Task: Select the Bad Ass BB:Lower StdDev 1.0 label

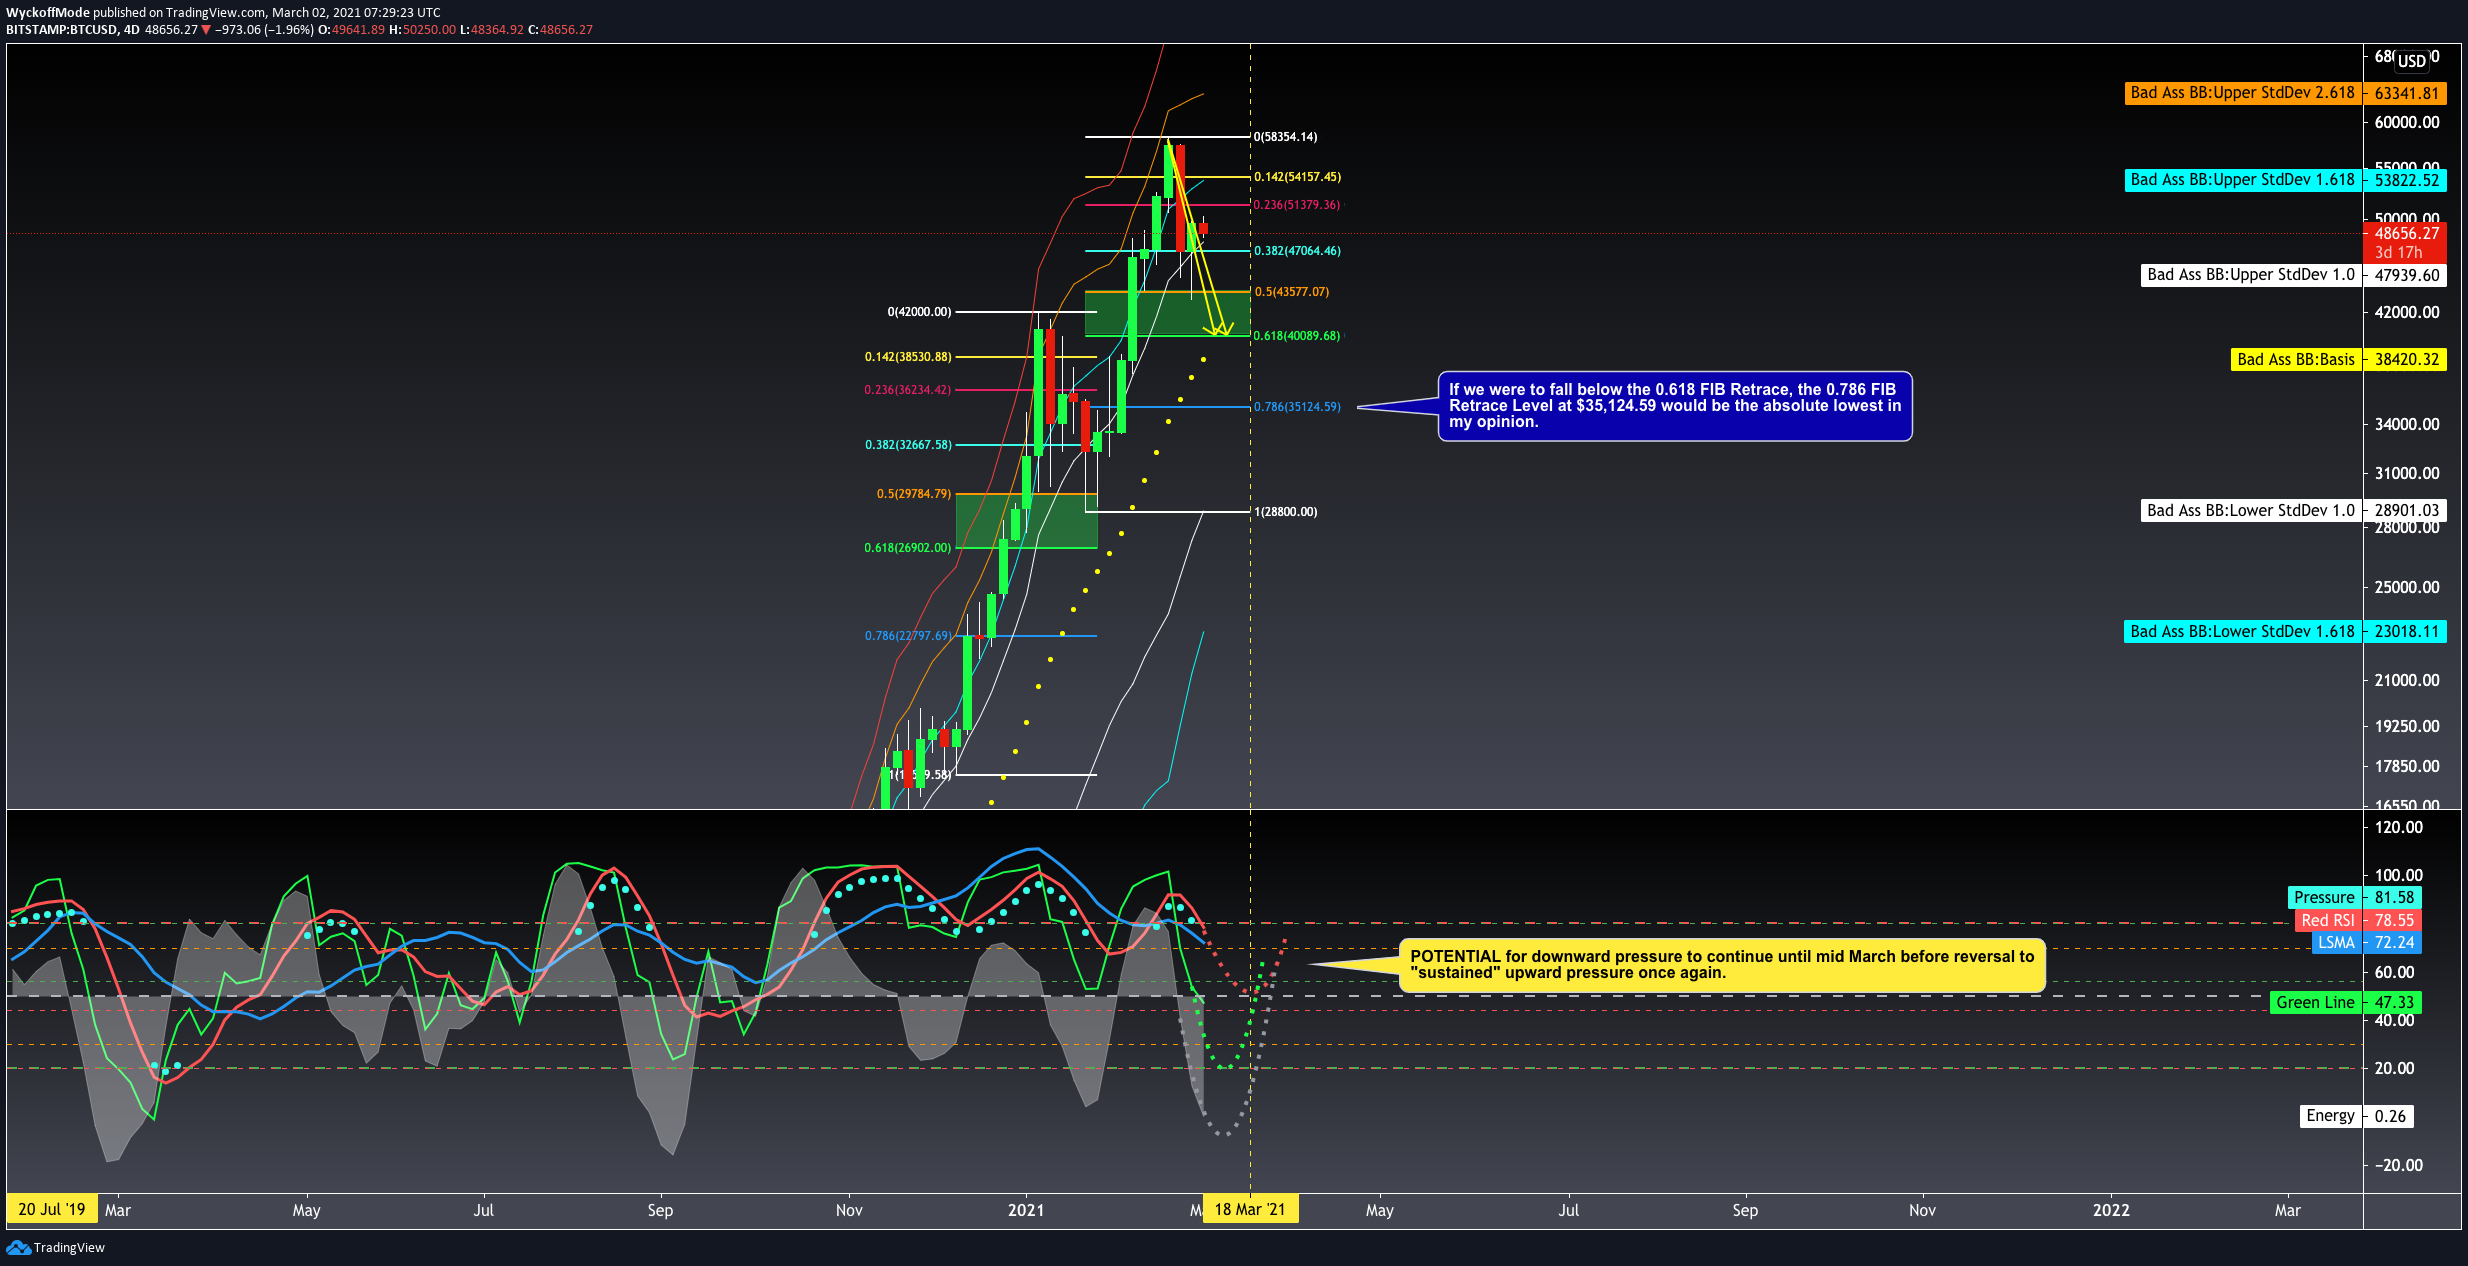Action: (x=2251, y=511)
